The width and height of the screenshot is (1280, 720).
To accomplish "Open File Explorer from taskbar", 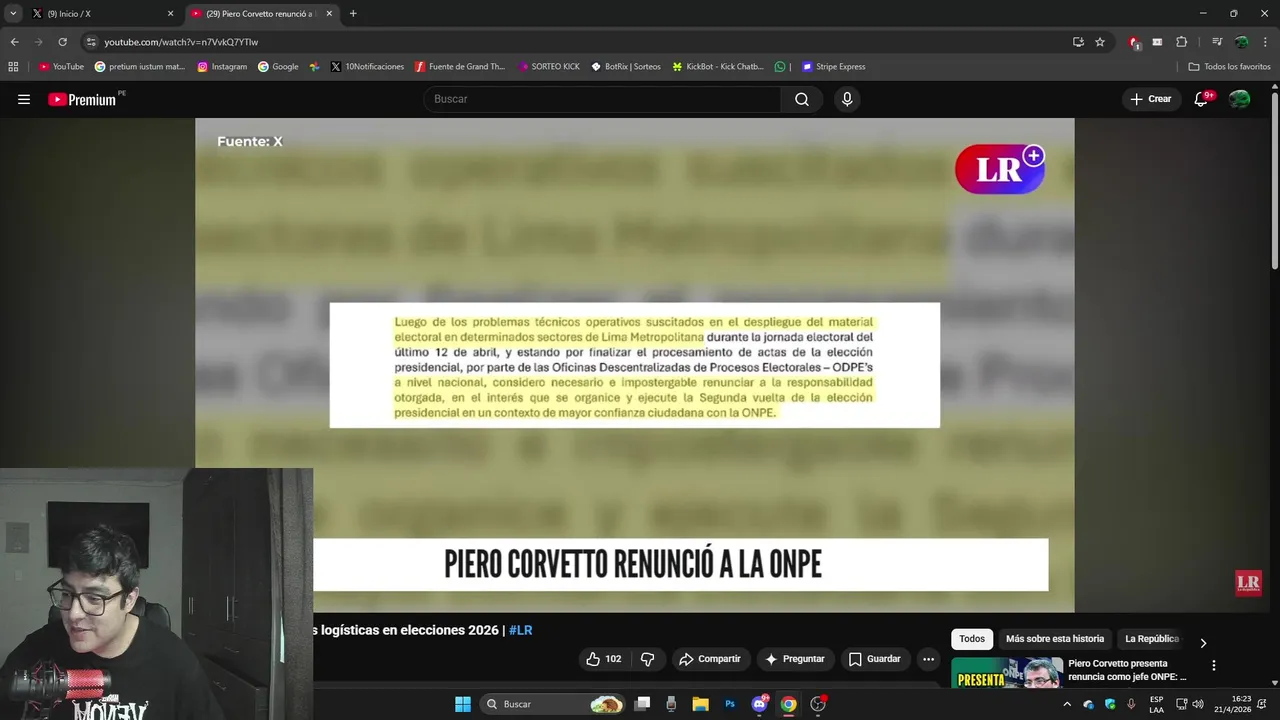I will click(700, 704).
